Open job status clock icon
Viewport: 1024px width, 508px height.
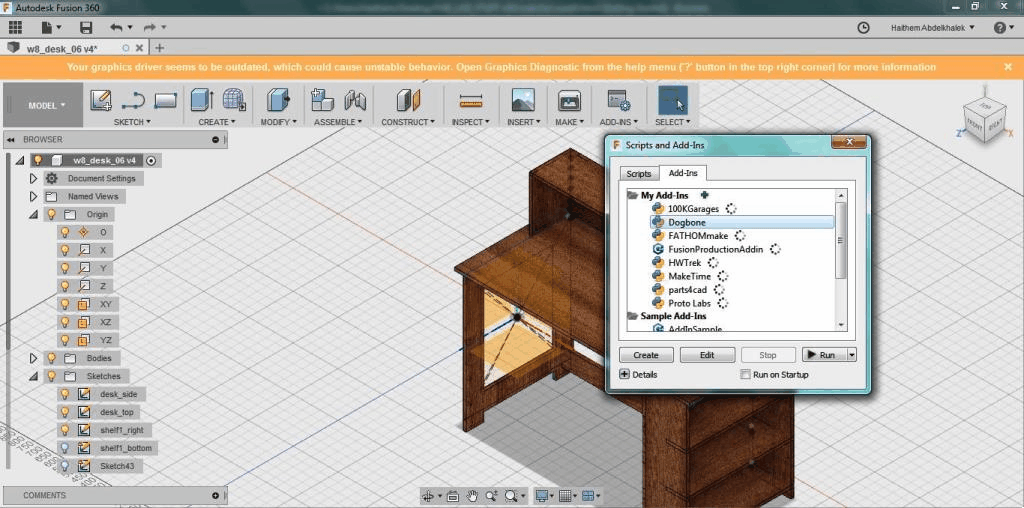pos(863,27)
